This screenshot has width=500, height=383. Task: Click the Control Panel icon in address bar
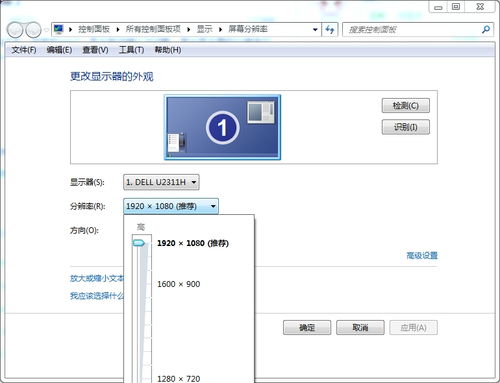(59, 29)
